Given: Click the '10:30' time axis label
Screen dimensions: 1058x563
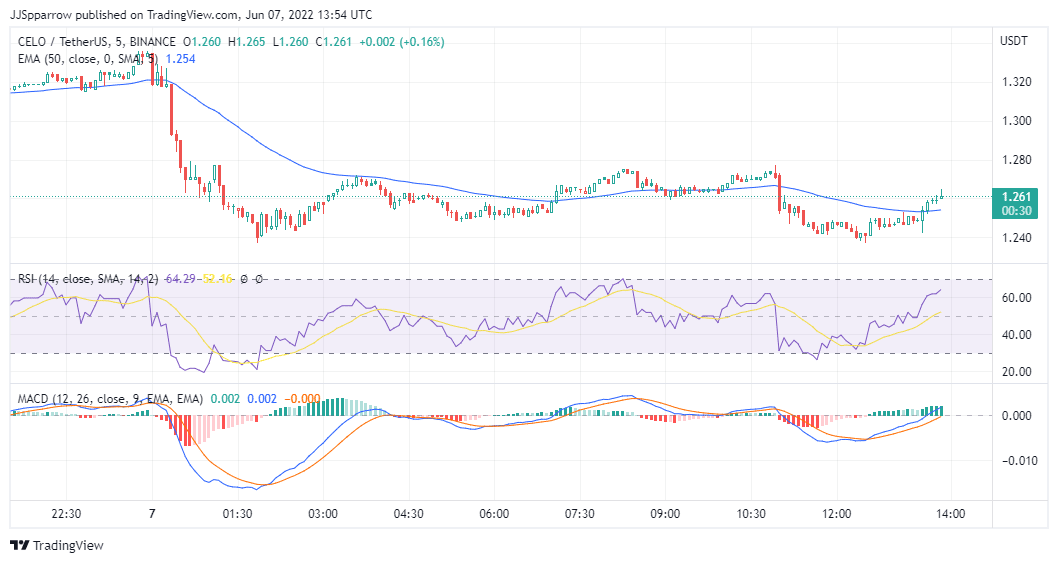Looking at the screenshot, I should coord(751,514).
